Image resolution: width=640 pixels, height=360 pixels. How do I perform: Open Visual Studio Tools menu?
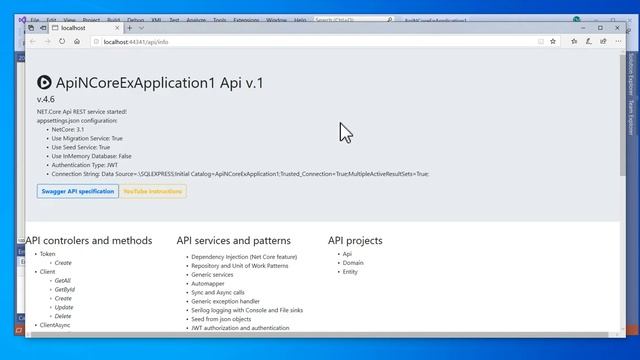(x=219, y=20)
